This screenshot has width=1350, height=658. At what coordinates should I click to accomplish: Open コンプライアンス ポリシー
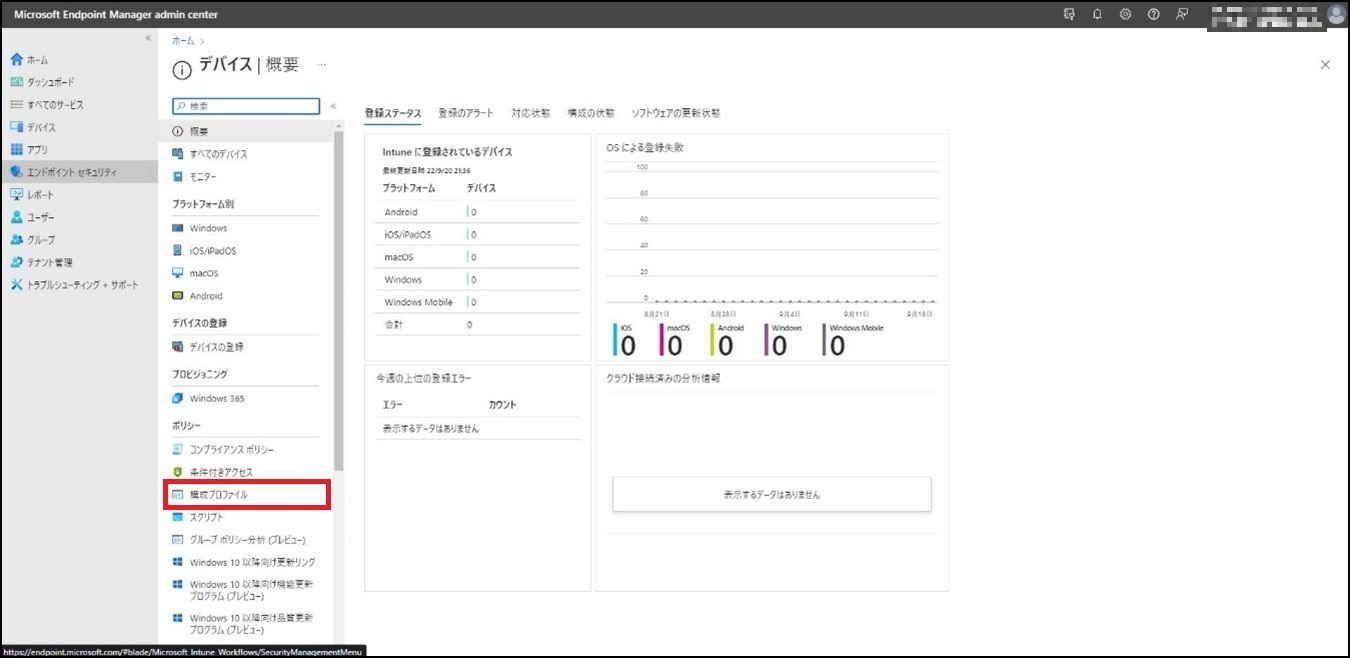coord(246,450)
